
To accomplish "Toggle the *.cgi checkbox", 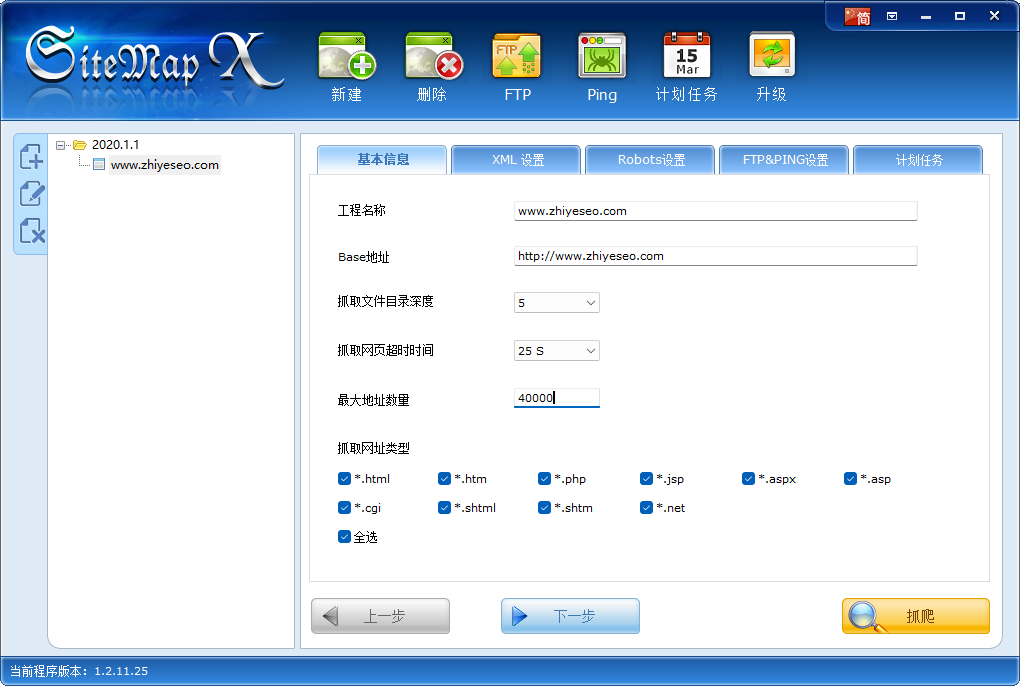I will (x=345, y=507).
